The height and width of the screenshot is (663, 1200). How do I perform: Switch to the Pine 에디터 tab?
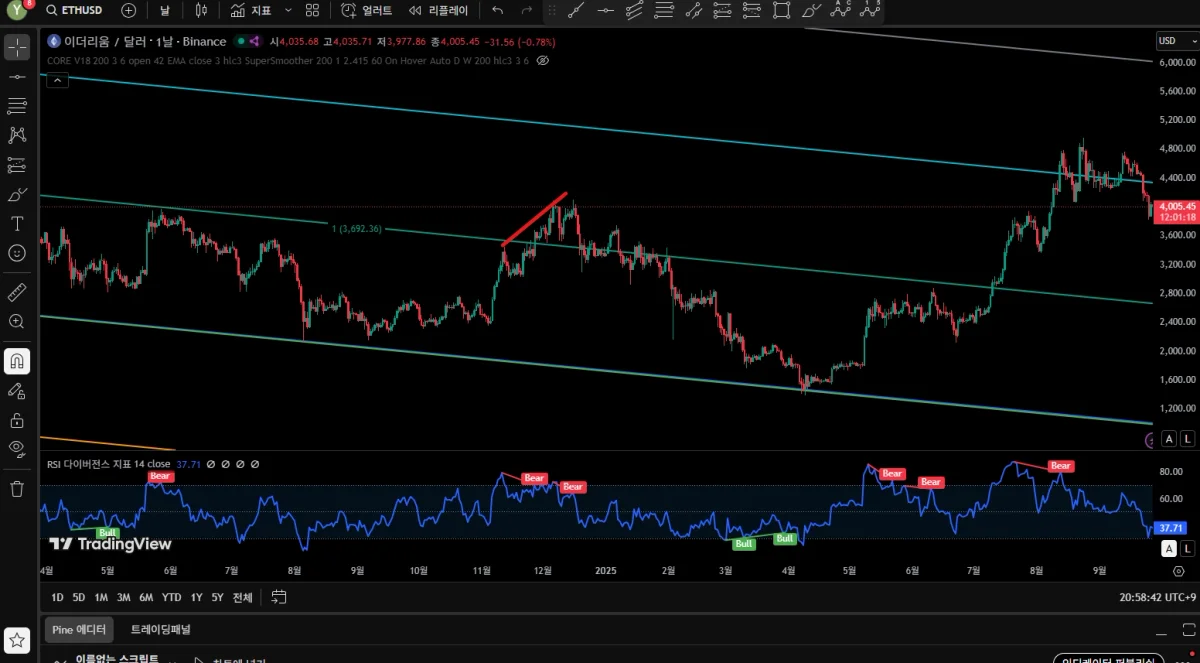[79, 629]
